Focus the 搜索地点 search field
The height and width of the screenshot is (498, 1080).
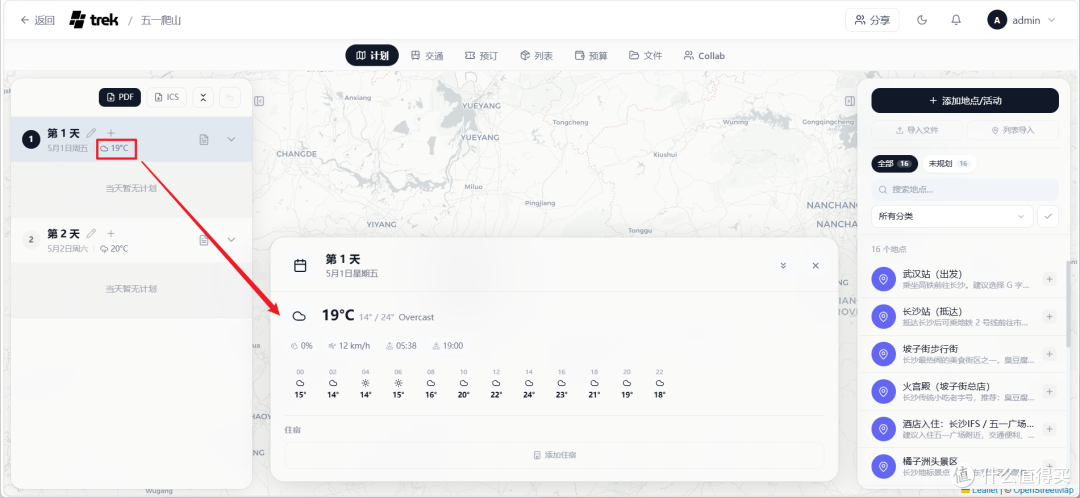(965, 189)
